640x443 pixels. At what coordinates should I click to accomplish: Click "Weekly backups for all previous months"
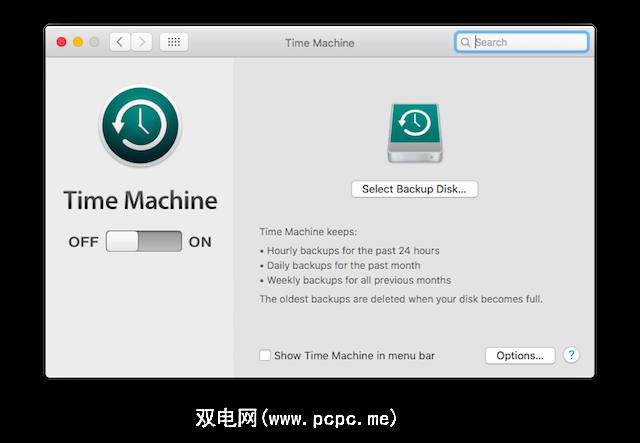point(359,280)
